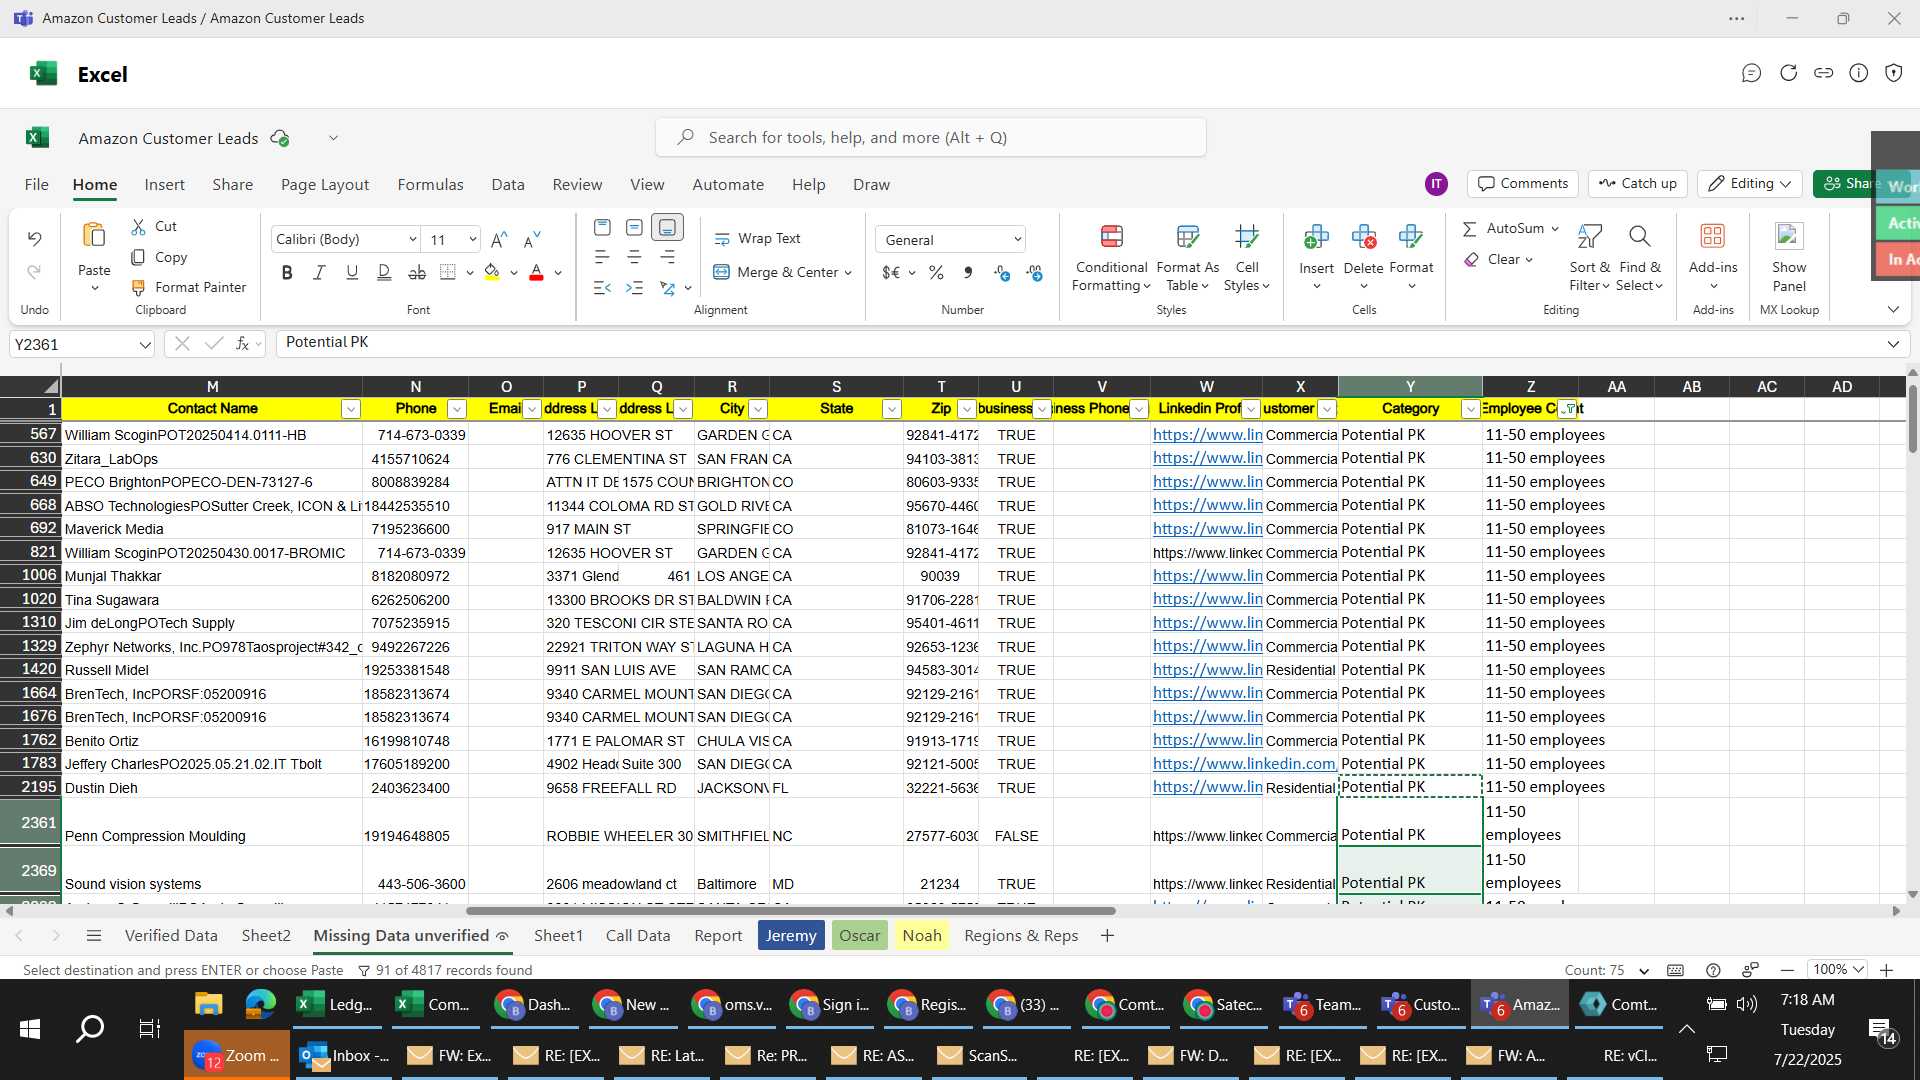
Task: Open Category column filter dropdown
Action: (1470, 409)
